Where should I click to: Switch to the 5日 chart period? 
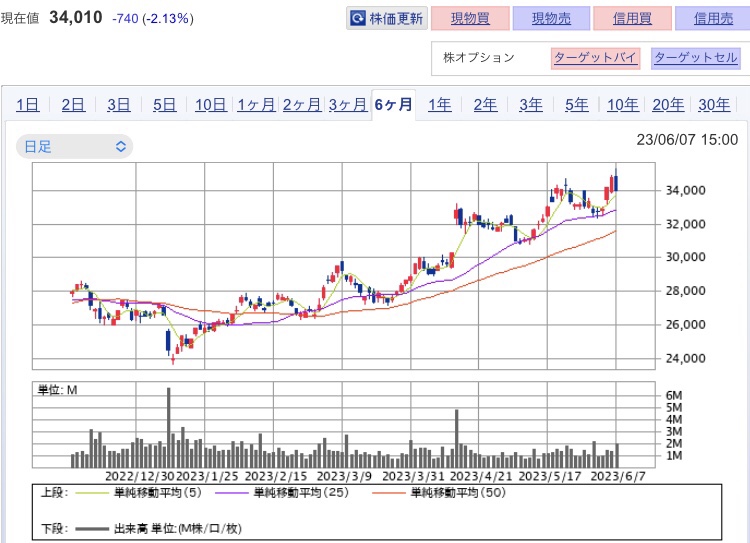[x=165, y=104]
